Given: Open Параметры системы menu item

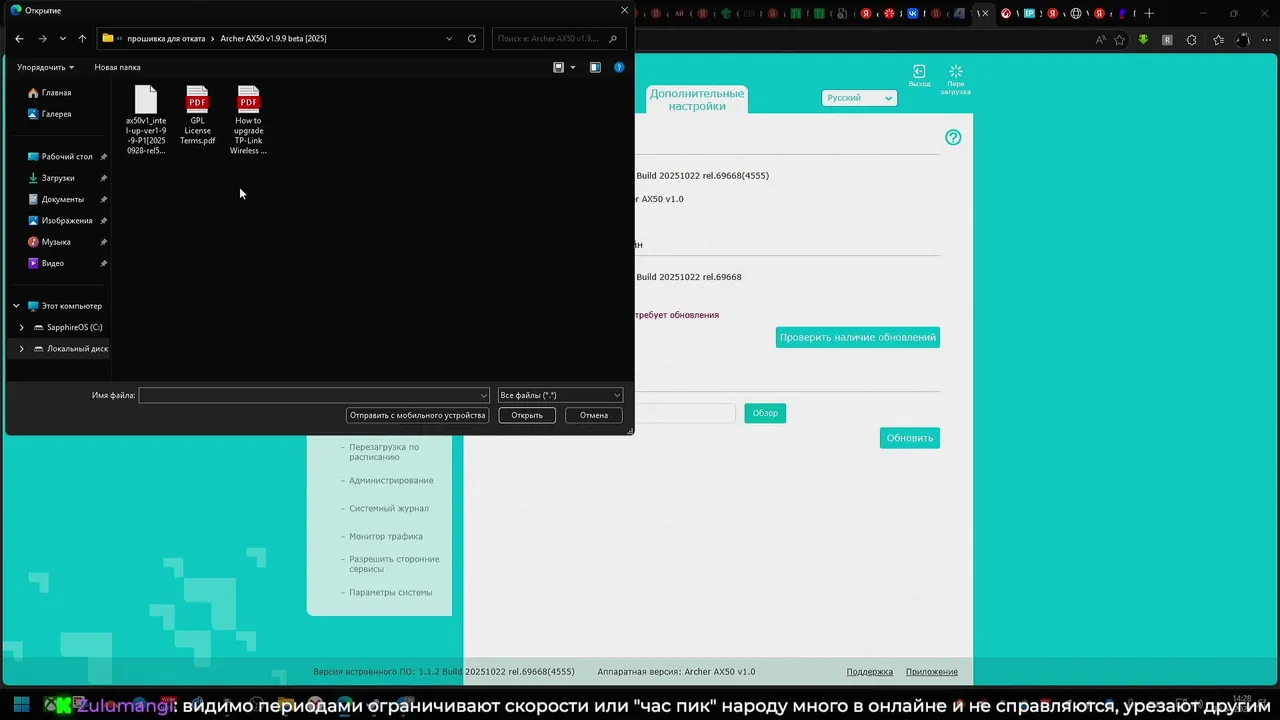Looking at the screenshot, I should coord(391,592).
